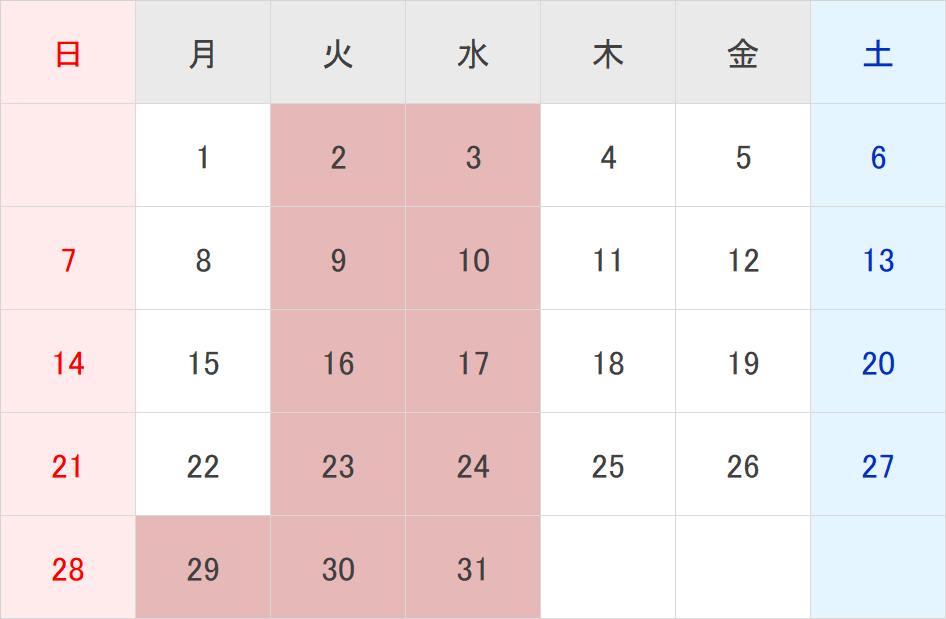This screenshot has width=946, height=619.
Task: Select Saturday the 13th
Action: click(x=878, y=261)
